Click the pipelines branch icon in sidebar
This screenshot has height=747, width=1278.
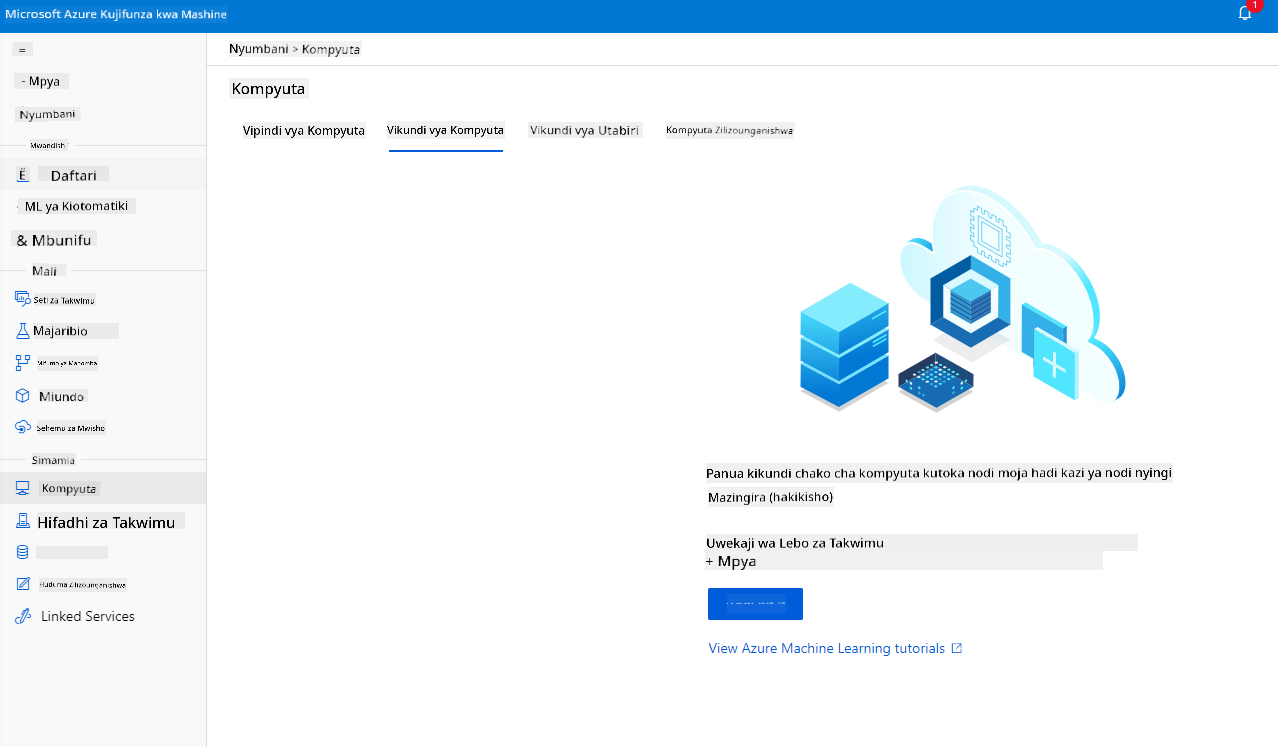click(23, 362)
